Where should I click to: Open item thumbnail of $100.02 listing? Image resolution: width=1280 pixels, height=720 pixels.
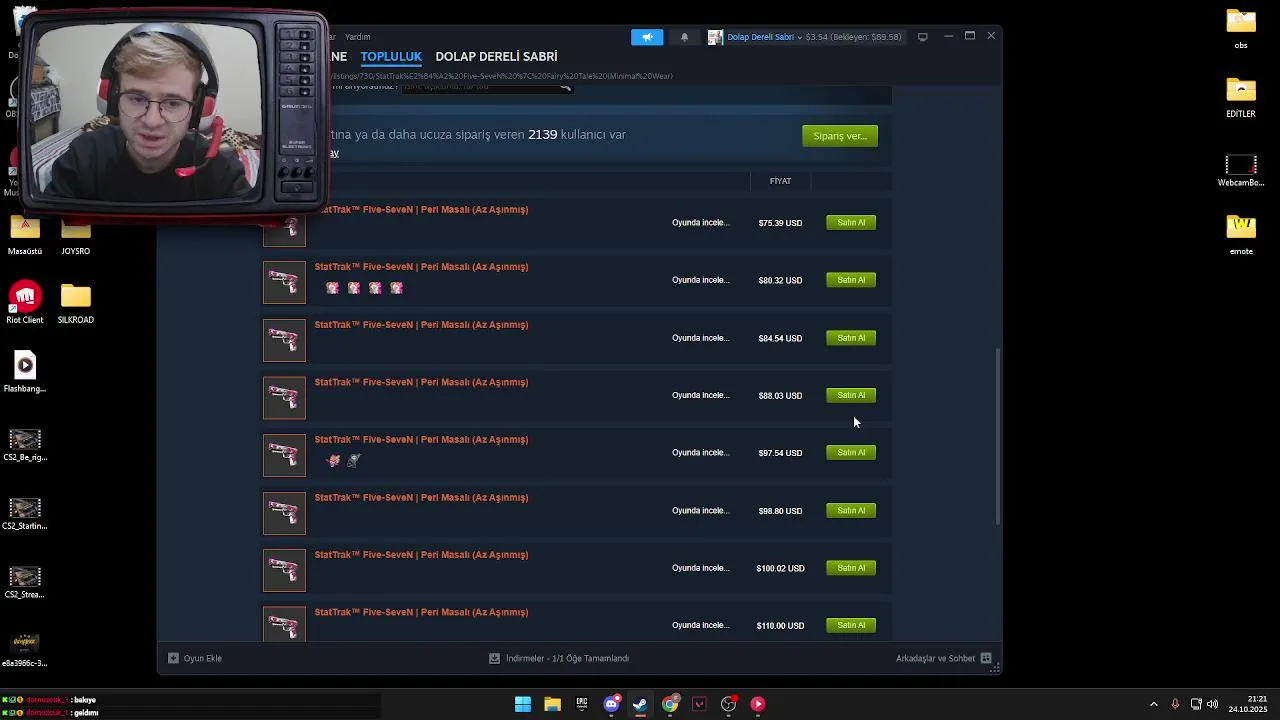click(x=284, y=570)
